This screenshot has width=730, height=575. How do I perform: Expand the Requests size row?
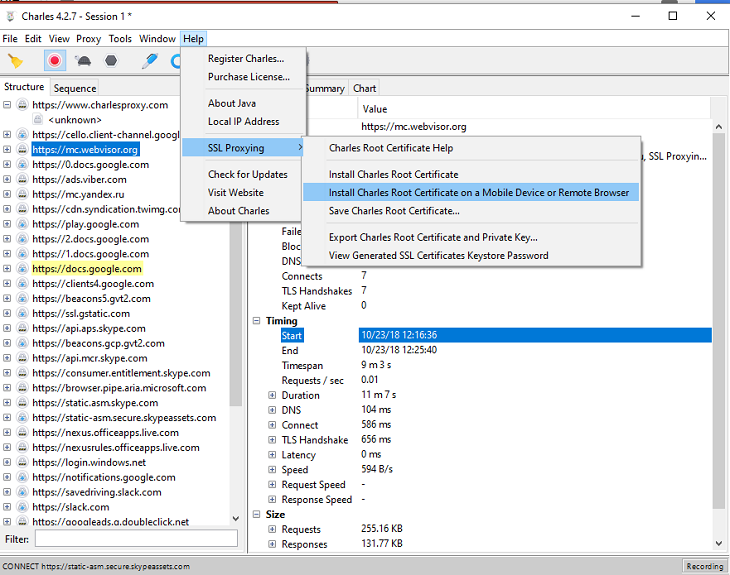click(x=272, y=529)
